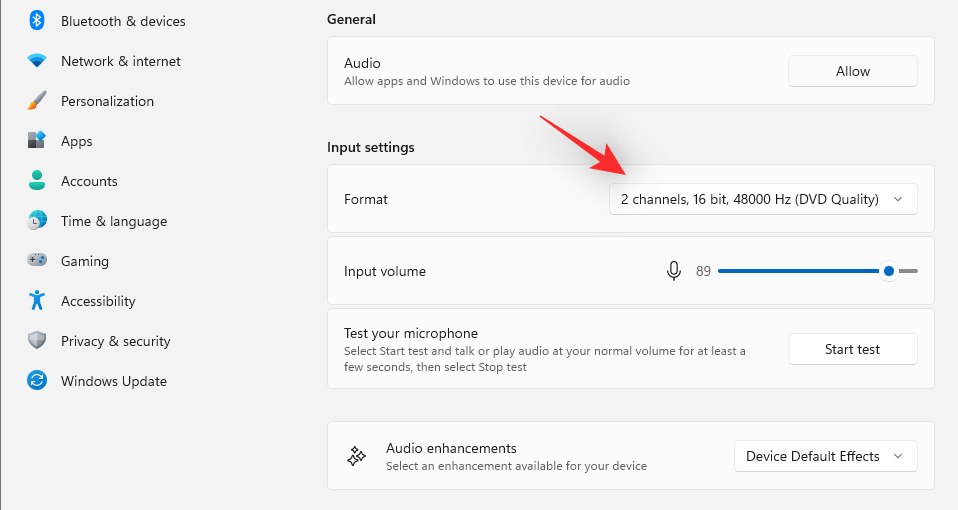The width and height of the screenshot is (958, 510).
Task: Click the Network & internet Wi-Fi icon
Action: [37, 61]
